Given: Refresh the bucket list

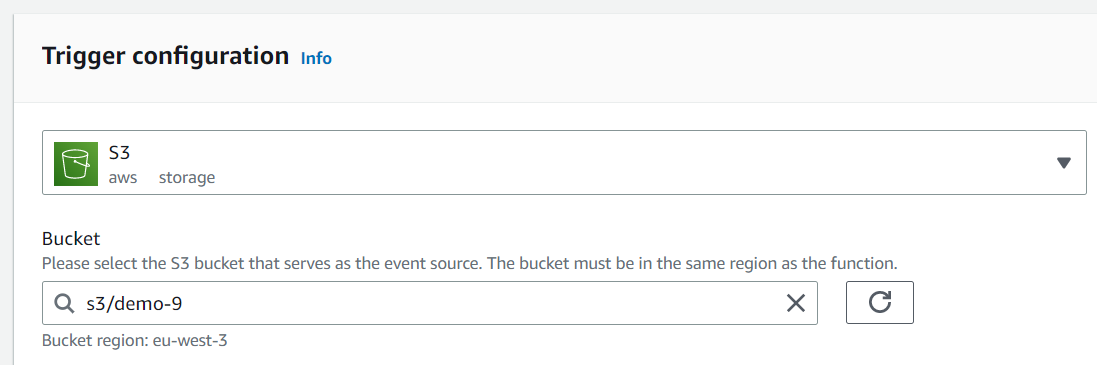Looking at the screenshot, I should (879, 303).
